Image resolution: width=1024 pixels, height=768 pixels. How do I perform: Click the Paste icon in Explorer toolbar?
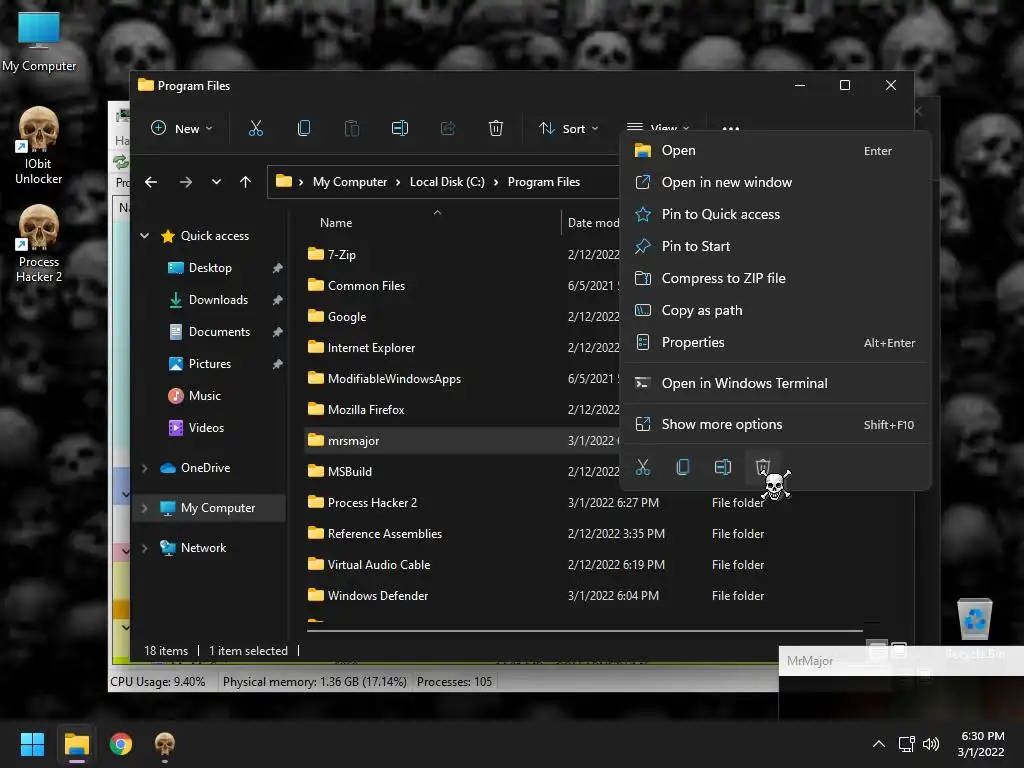tap(351, 129)
